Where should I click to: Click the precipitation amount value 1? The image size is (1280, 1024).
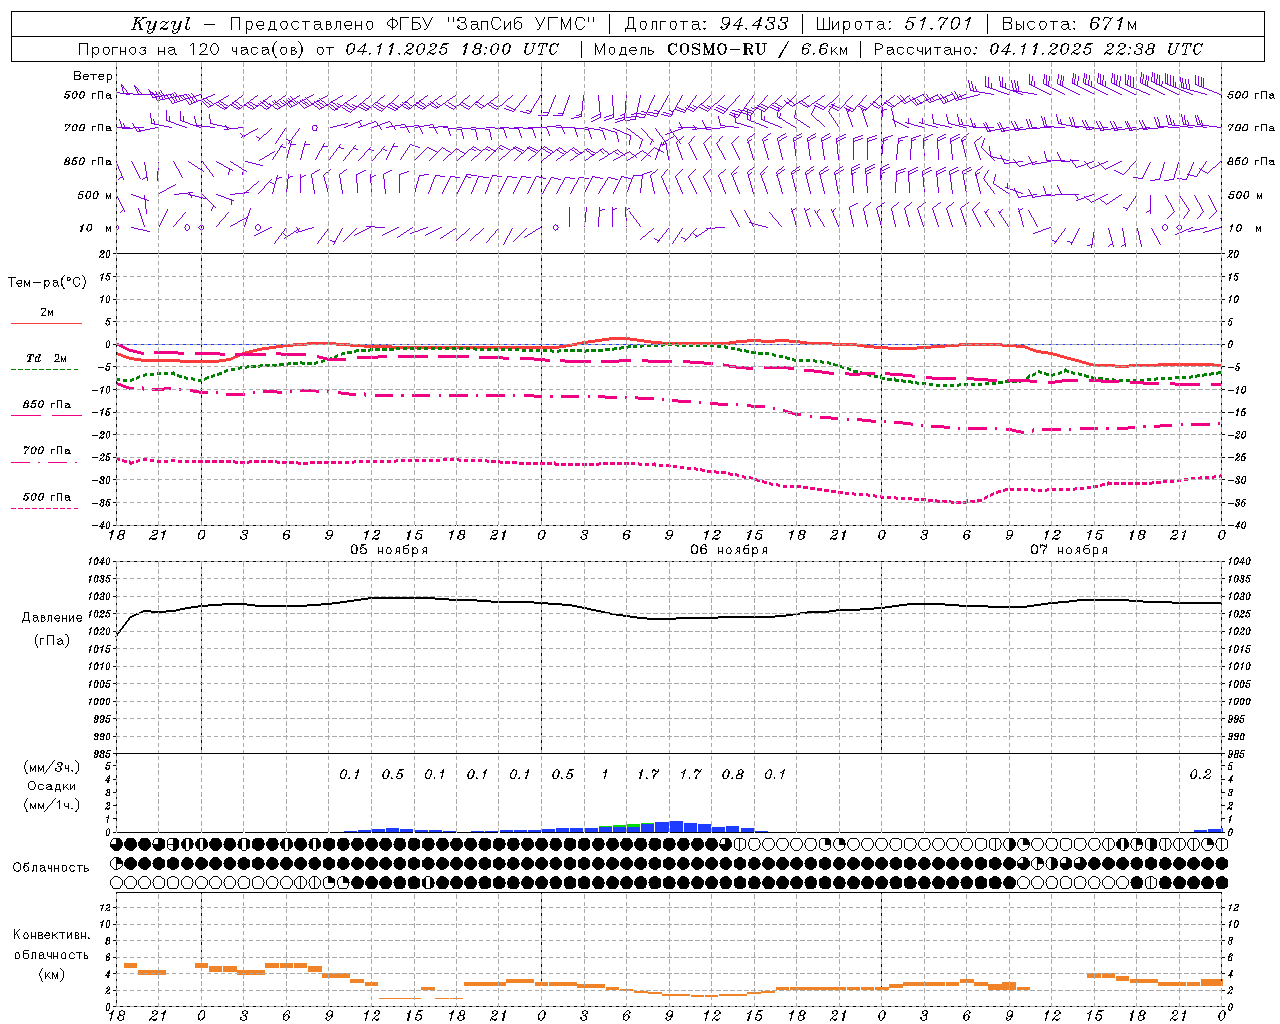605,774
